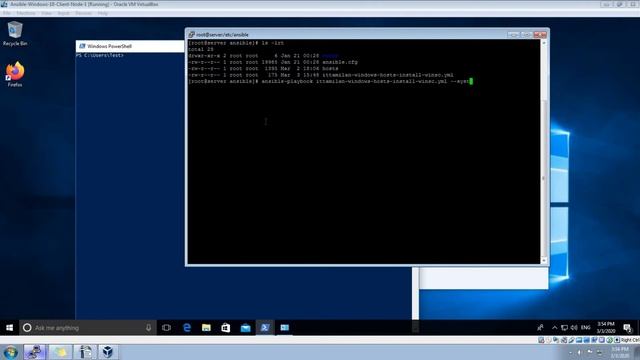Viewport: 640px width, 360px height.
Task: Open VirtualBox on the host taskbar
Action: [107, 352]
